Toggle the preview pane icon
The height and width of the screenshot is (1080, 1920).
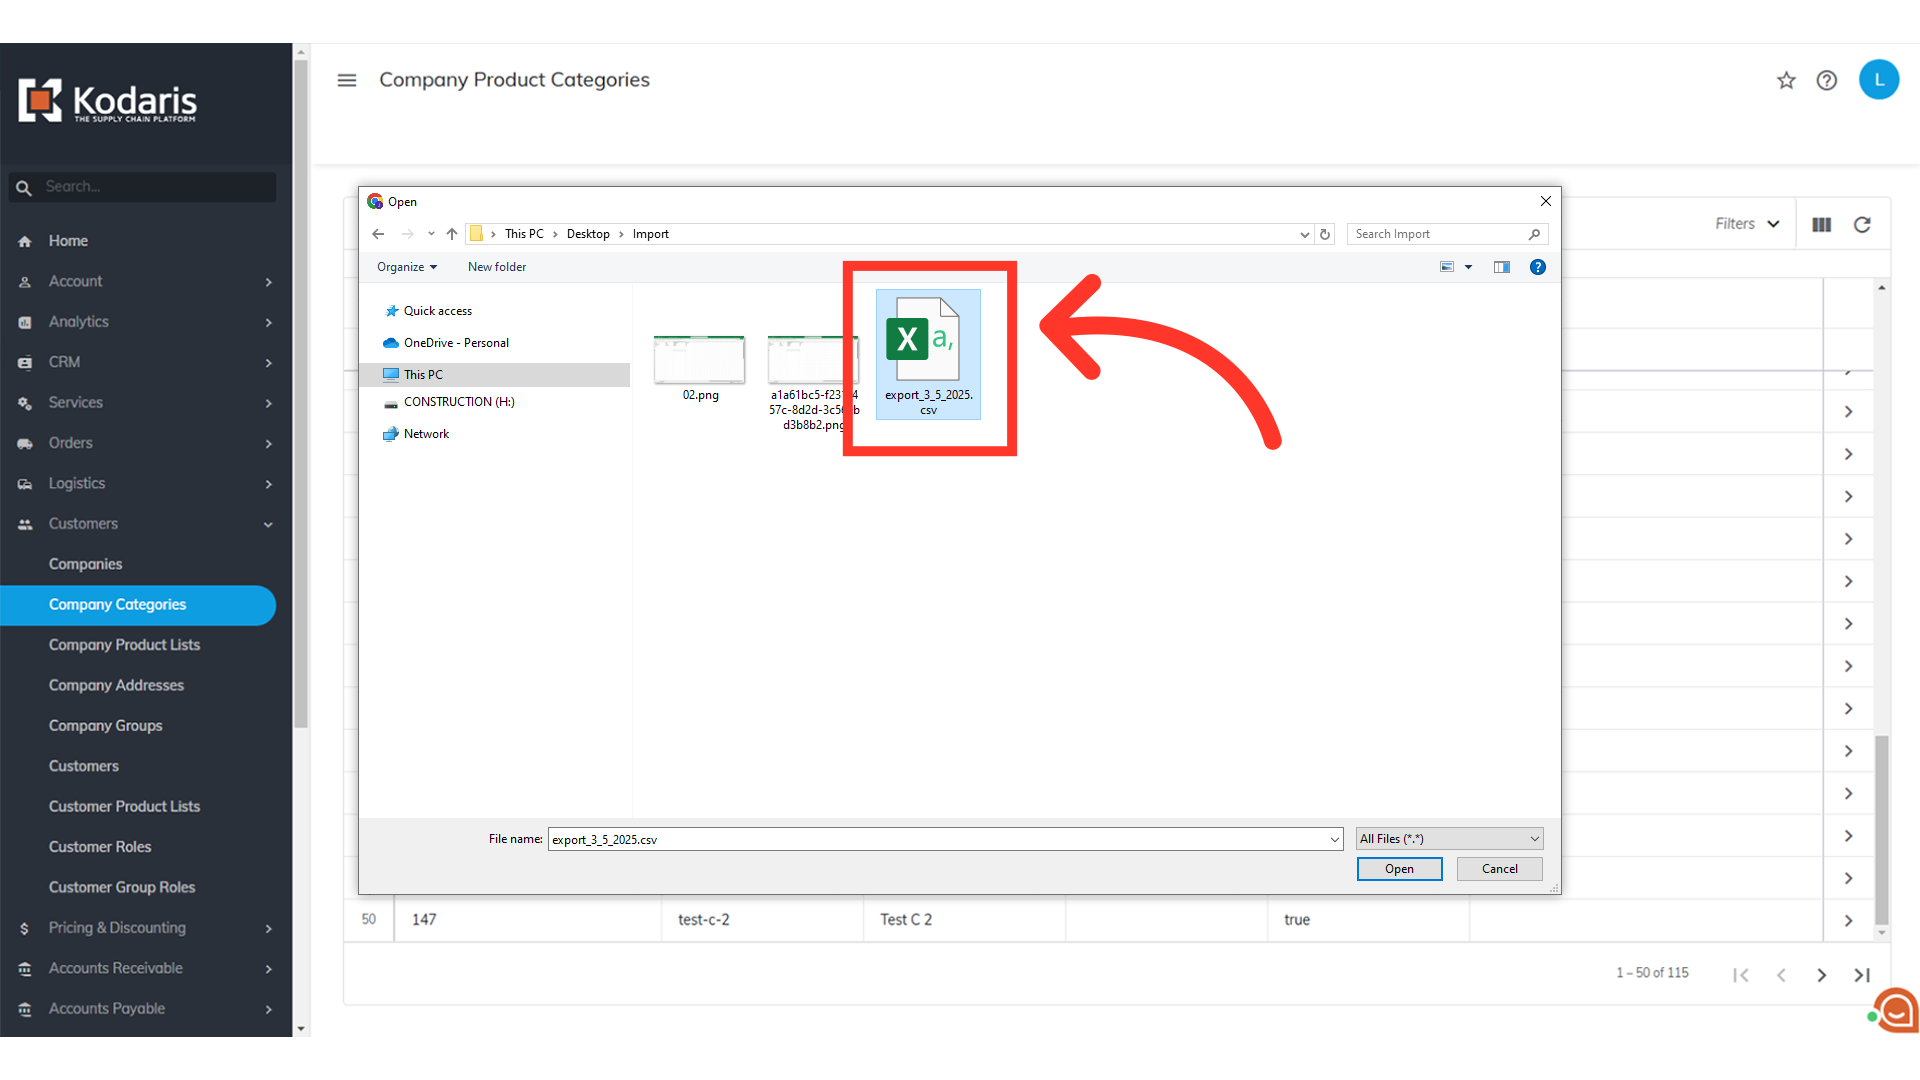click(1501, 267)
